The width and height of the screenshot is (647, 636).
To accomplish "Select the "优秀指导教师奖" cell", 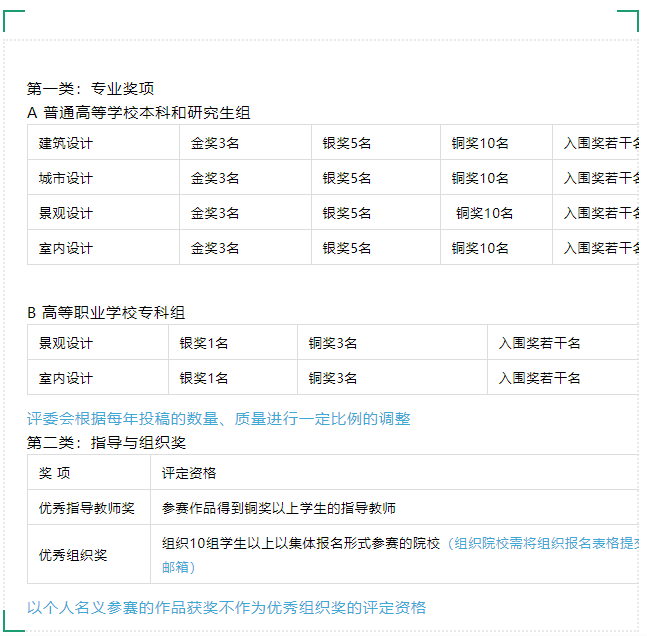I will click(x=87, y=508).
